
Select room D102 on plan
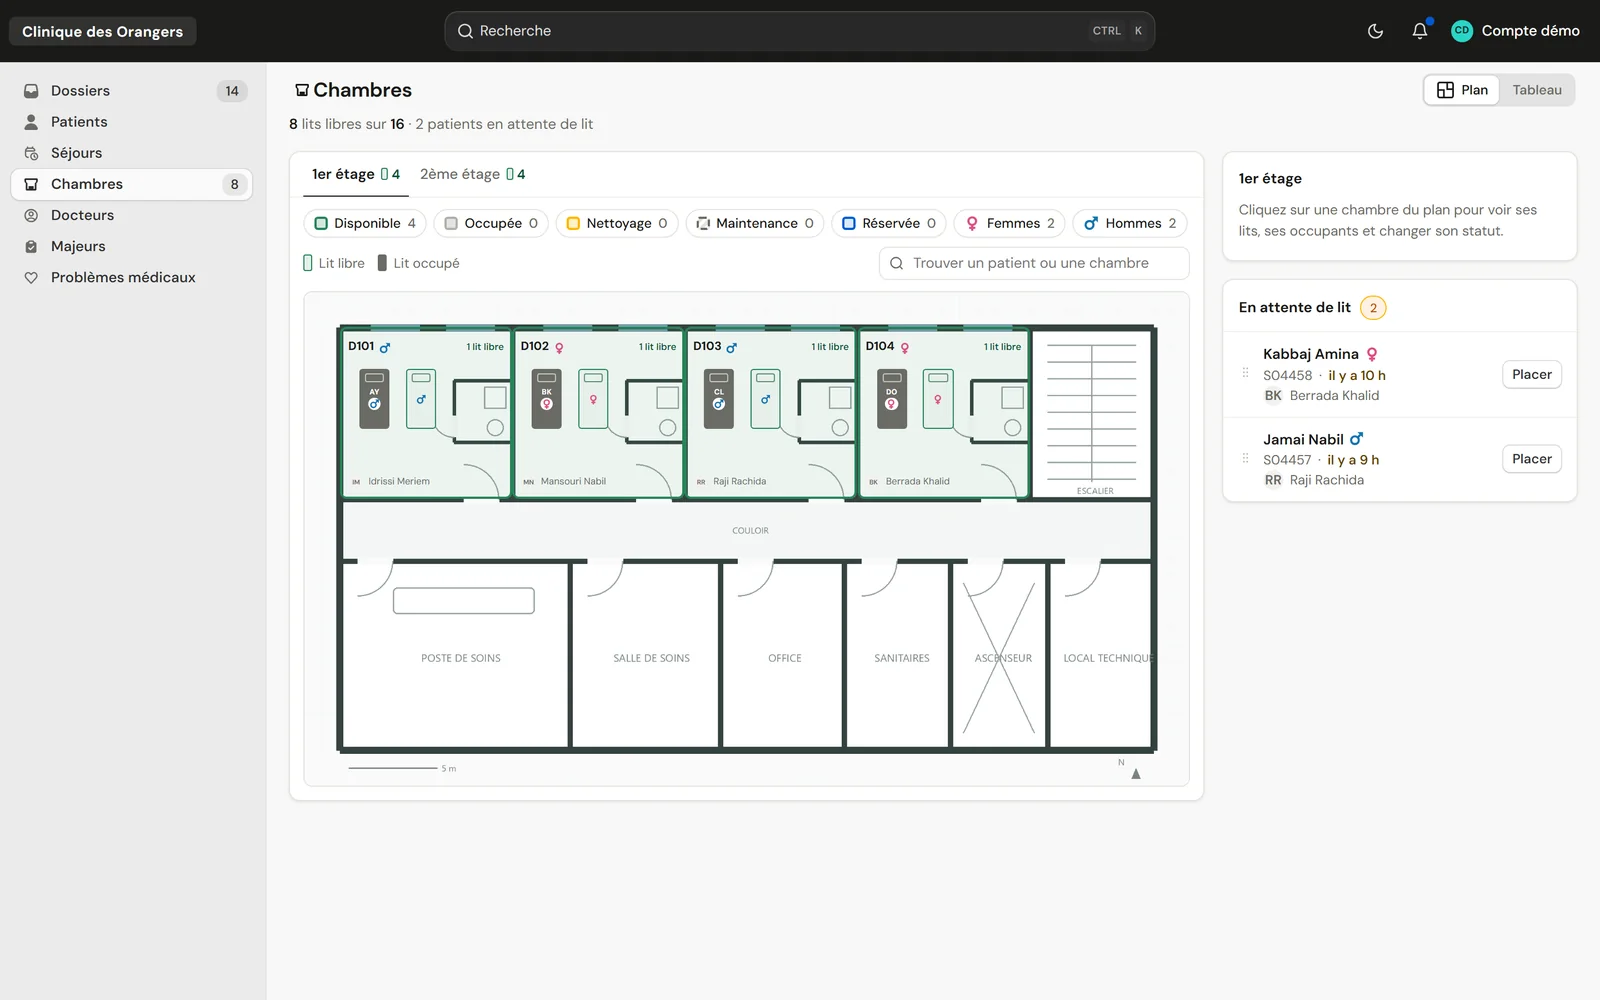pyautogui.click(x=598, y=413)
